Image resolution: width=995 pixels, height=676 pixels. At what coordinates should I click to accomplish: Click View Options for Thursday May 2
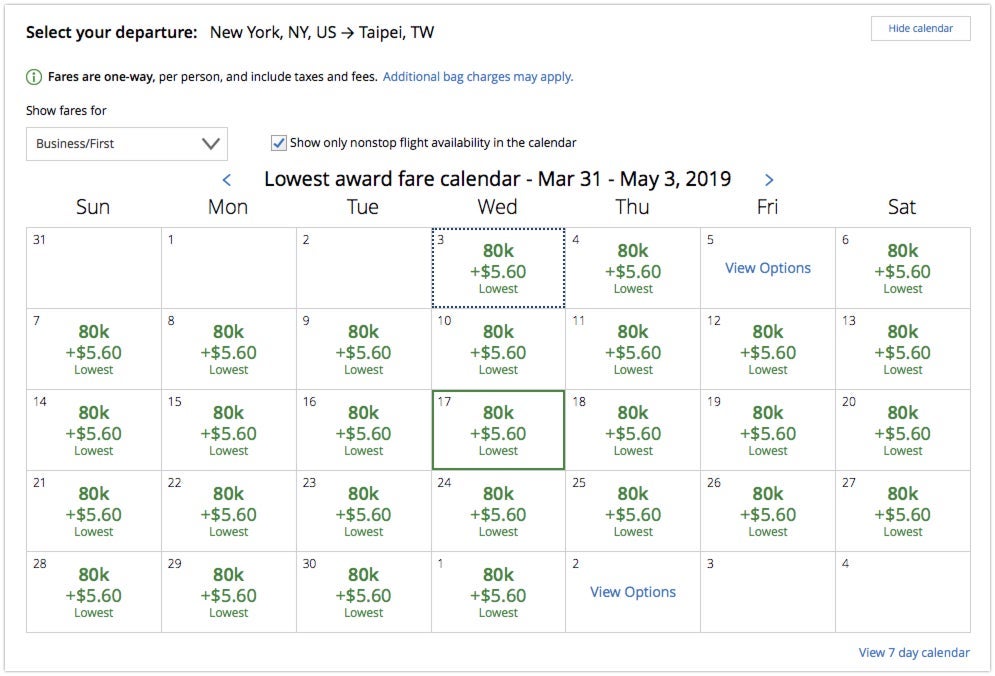coord(633,592)
